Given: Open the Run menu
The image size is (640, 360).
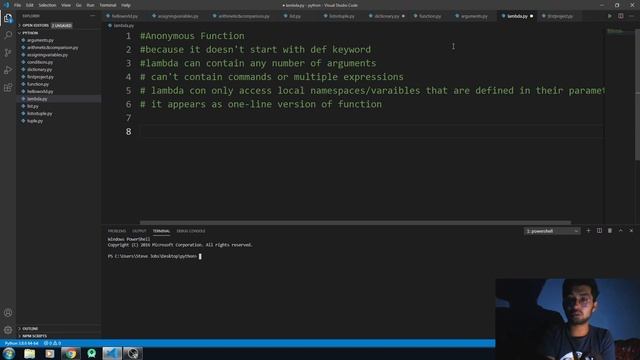Looking at the screenshot, I should 90,5.
